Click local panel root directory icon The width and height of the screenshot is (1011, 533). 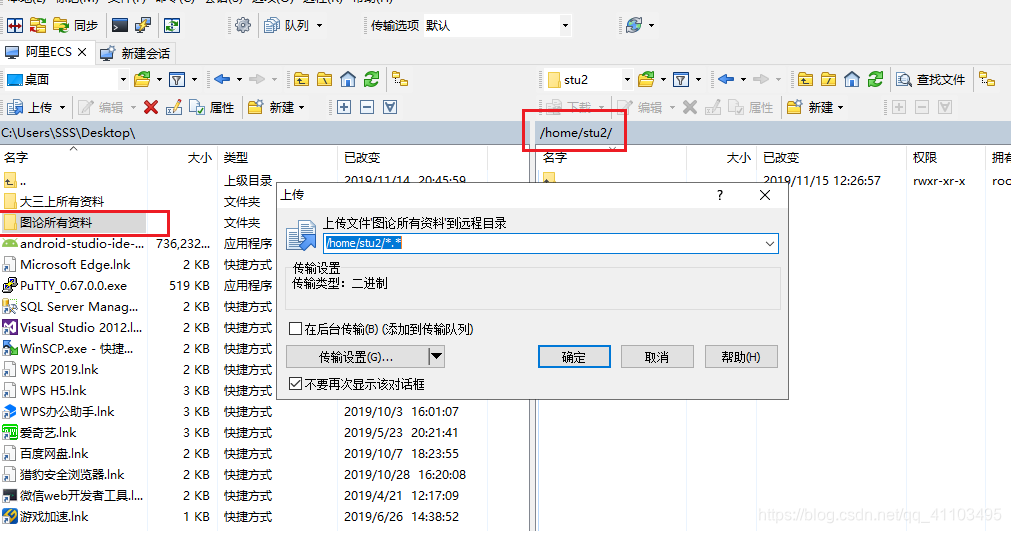[324, 80]
